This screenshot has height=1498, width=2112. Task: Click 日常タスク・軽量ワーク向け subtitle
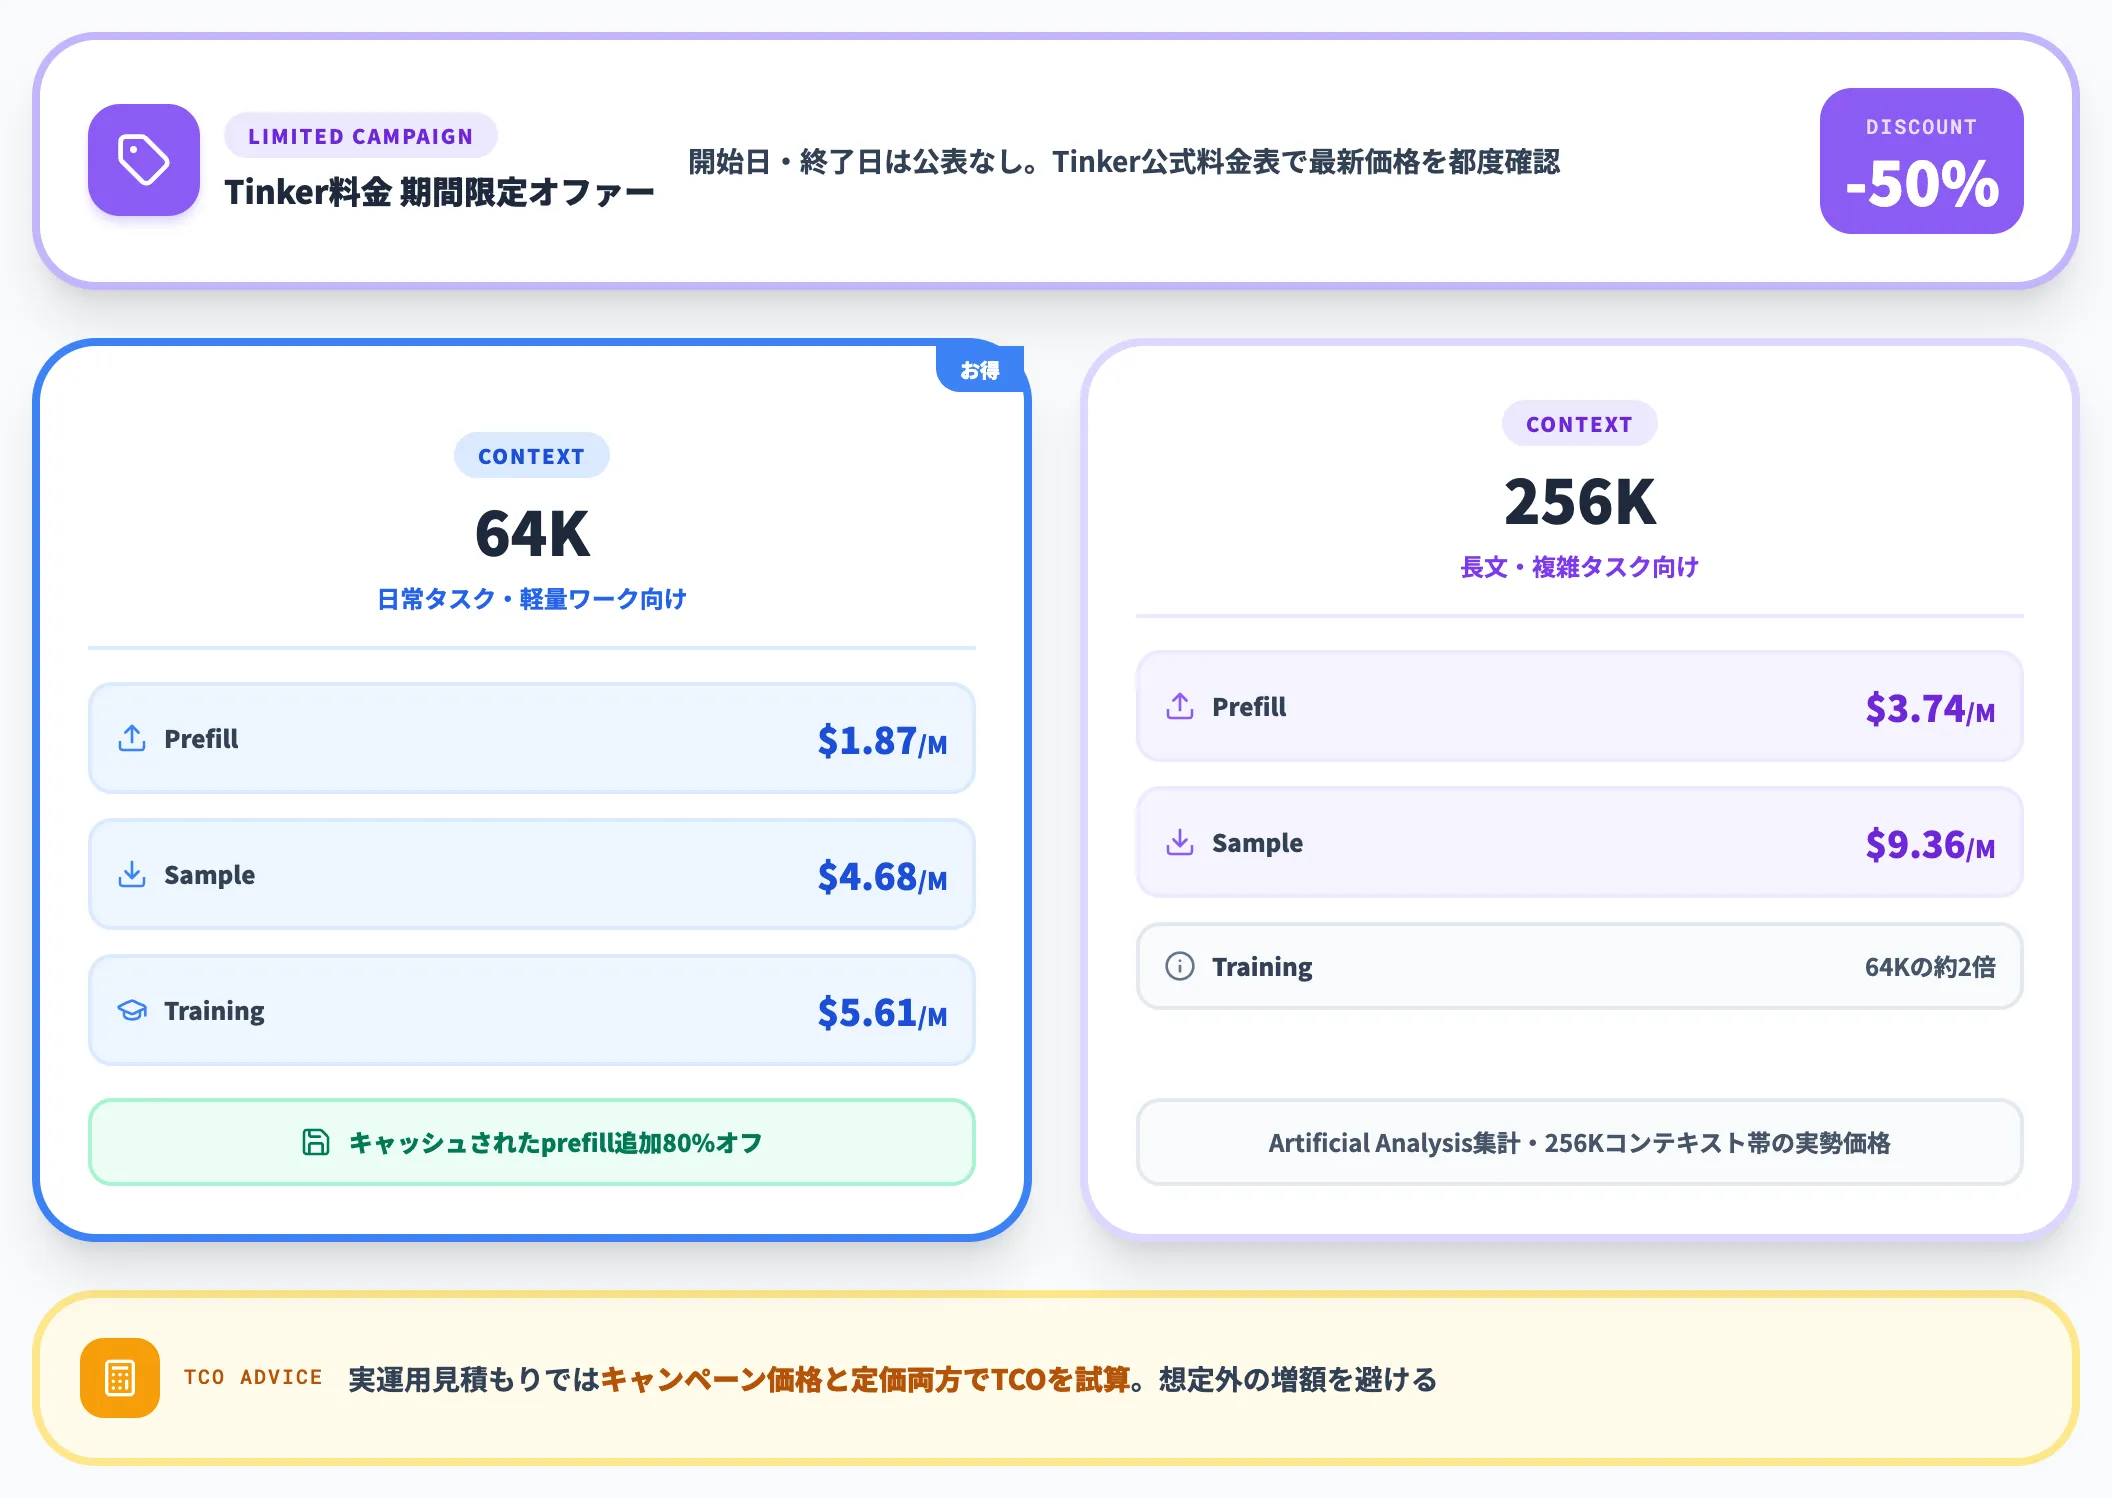532,598
